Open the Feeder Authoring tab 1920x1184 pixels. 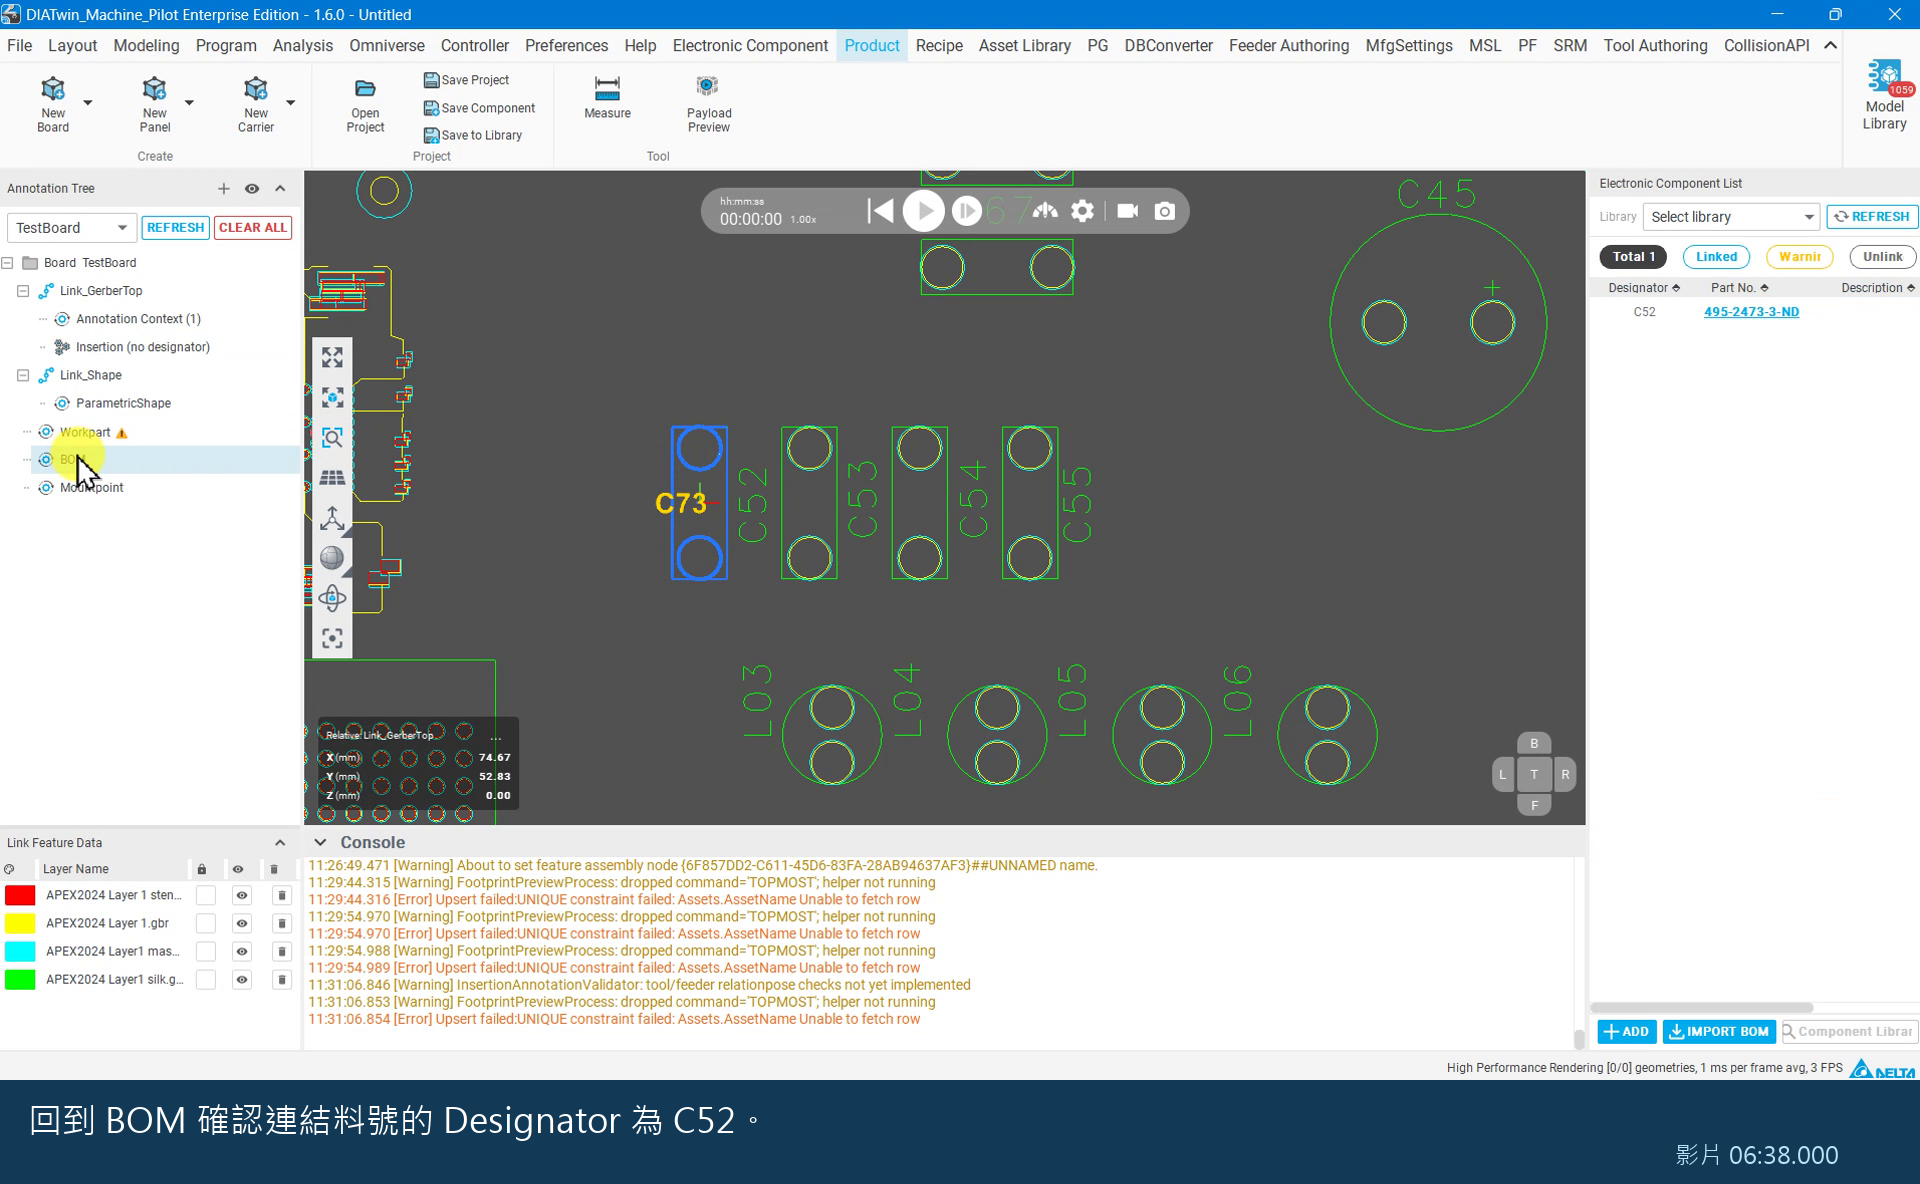[x=1288, y=46]
